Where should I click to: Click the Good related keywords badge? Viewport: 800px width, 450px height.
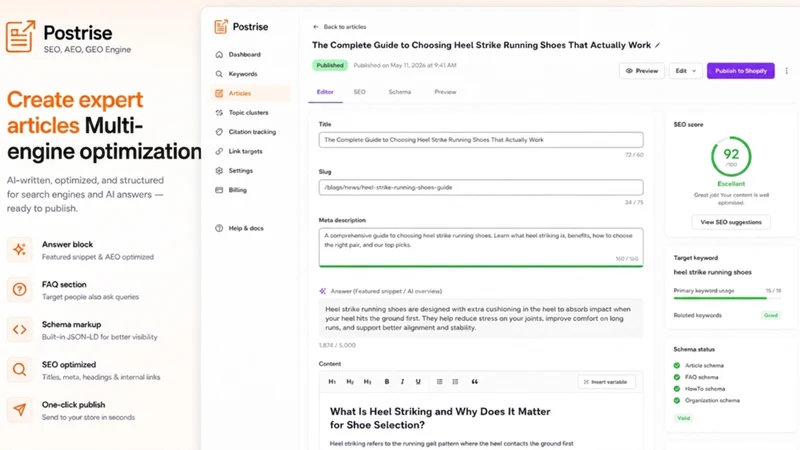tap(771, 315)
